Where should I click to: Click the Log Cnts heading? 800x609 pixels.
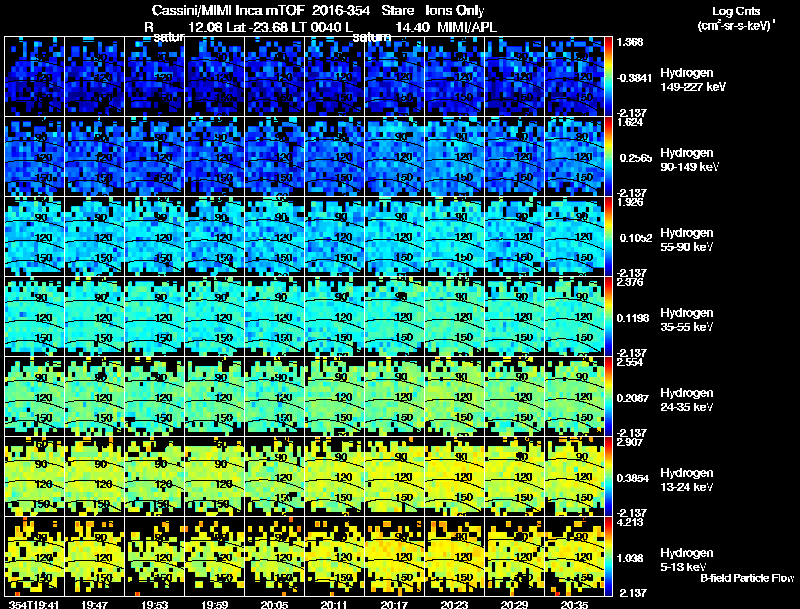coord(736,11)
